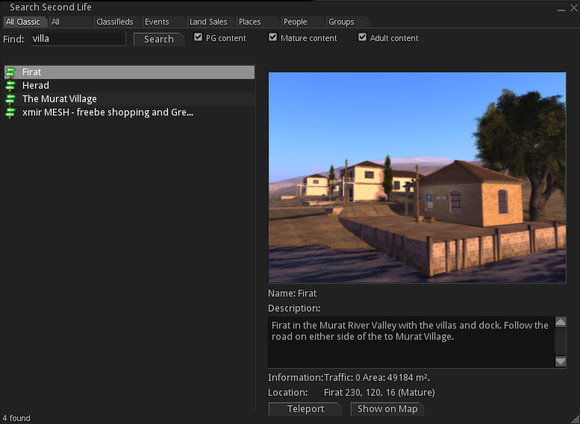The height and width of the screenshot is (424, 580).
Task: Click the Show on Map button
Action: pos(387,409)
